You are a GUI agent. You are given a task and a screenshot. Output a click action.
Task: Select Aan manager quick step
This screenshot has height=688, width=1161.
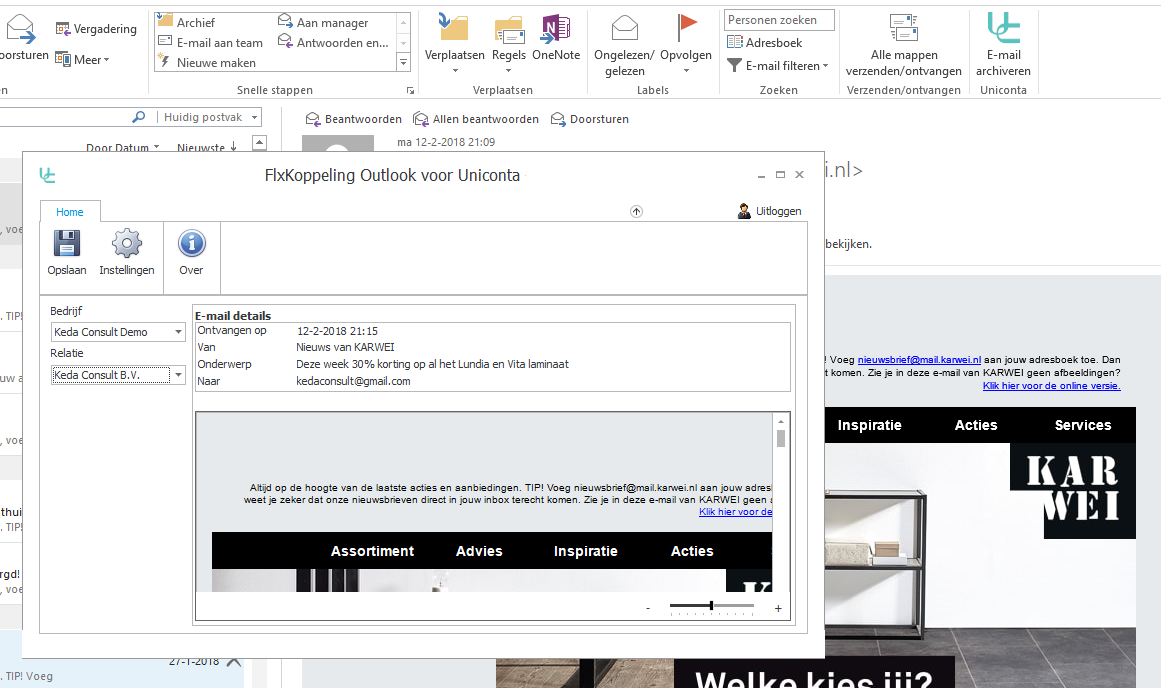[x=323, y=23]
